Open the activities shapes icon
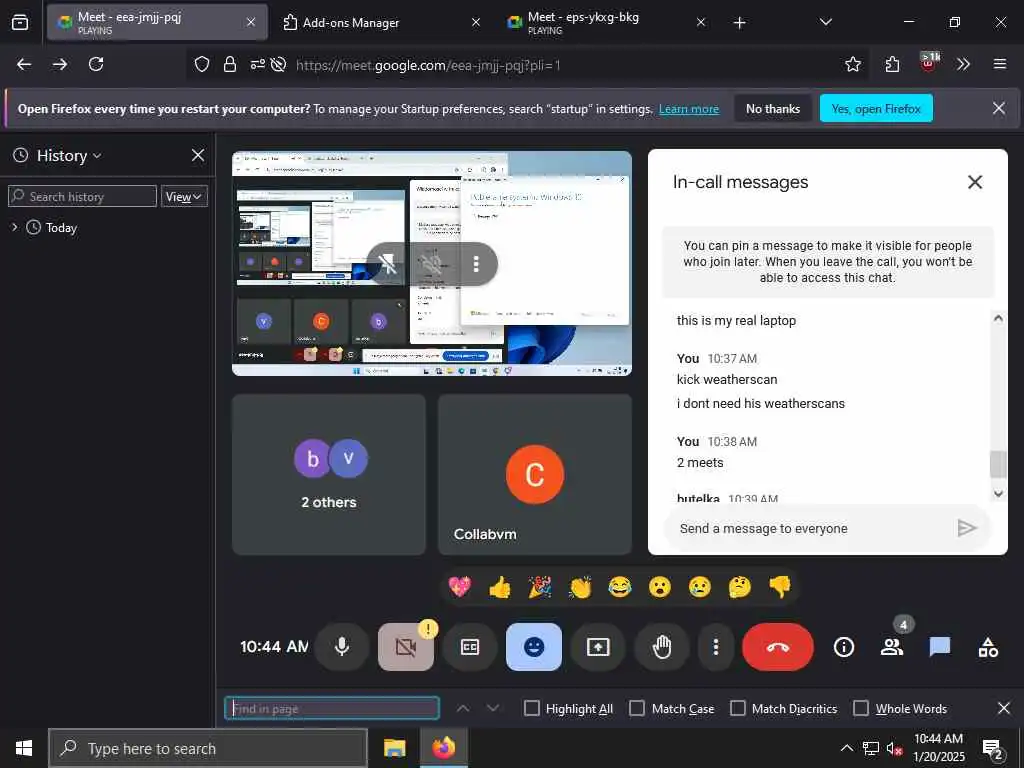 pyautogui.click(x=988, y=647)
